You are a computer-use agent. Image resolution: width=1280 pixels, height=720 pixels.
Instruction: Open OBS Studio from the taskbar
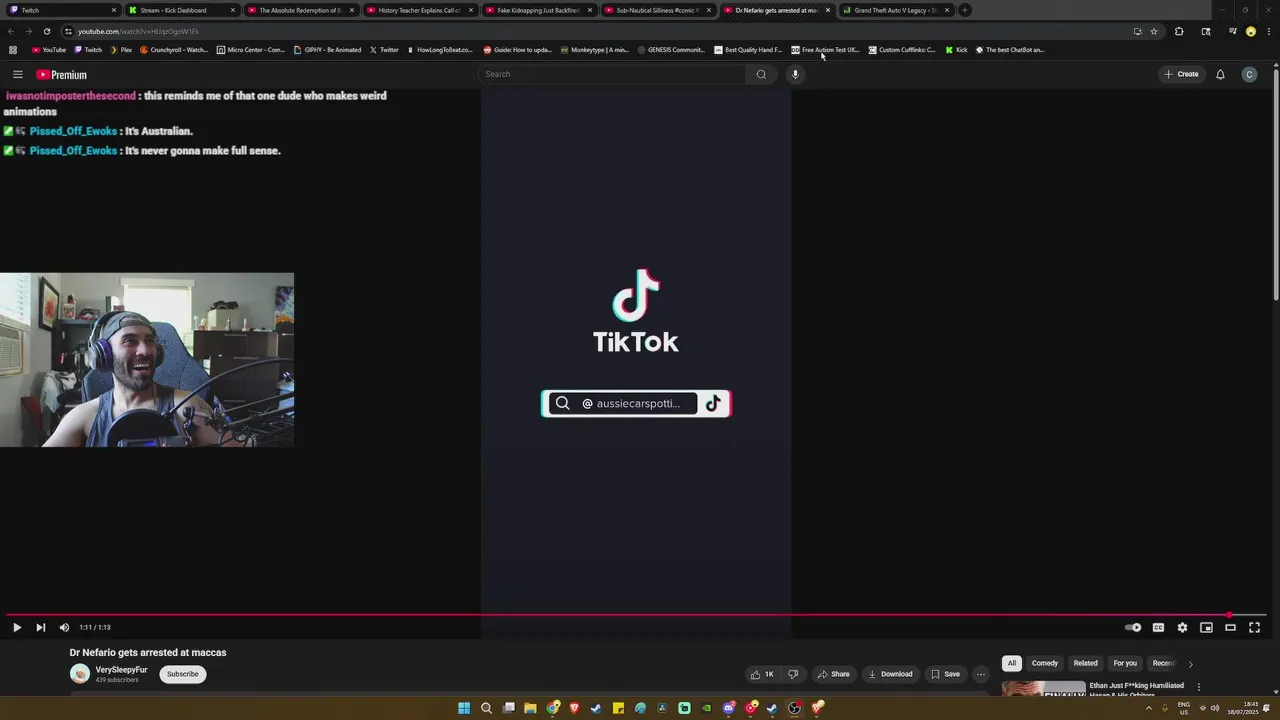(794, 708)
